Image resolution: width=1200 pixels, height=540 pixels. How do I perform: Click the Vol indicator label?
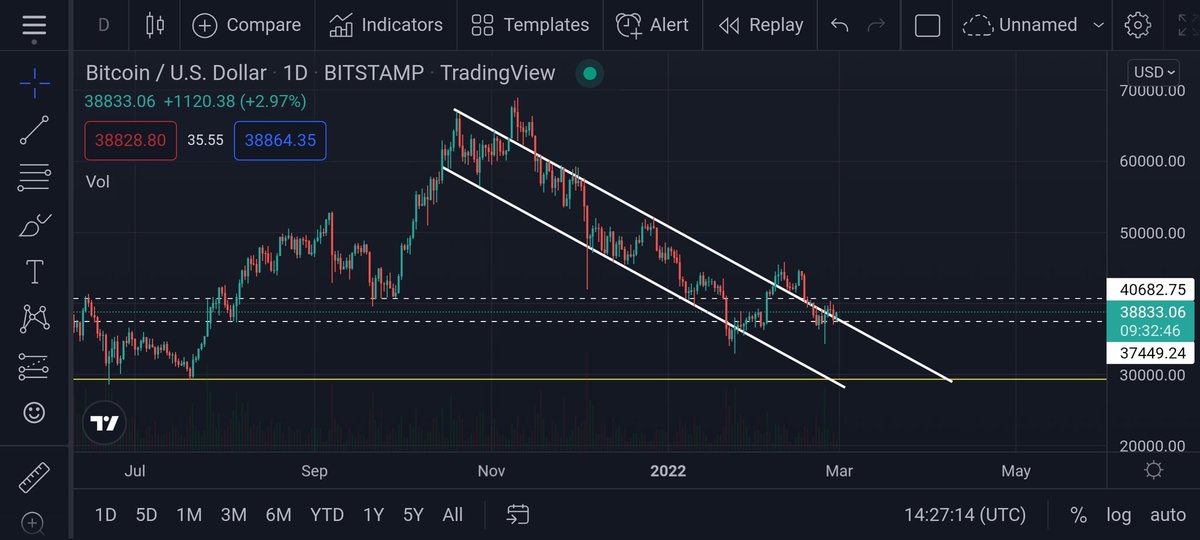98,182
